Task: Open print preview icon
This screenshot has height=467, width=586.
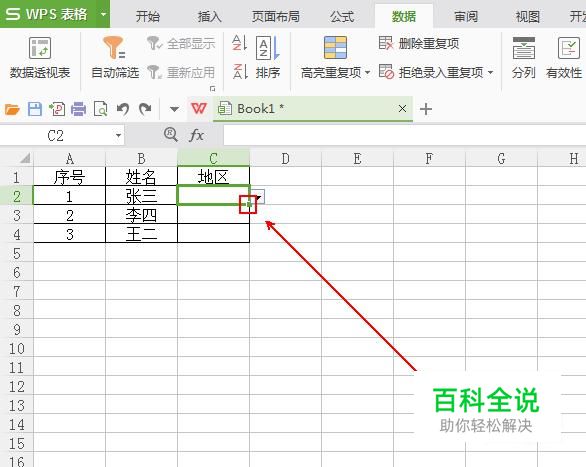Action: [101, 109]
